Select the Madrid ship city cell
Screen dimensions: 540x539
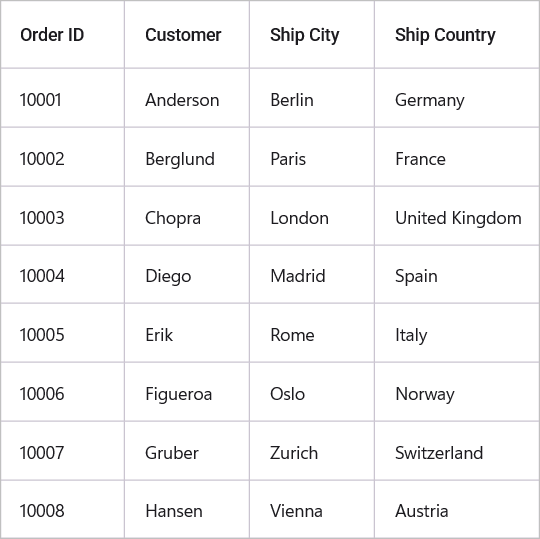point(312,274)
